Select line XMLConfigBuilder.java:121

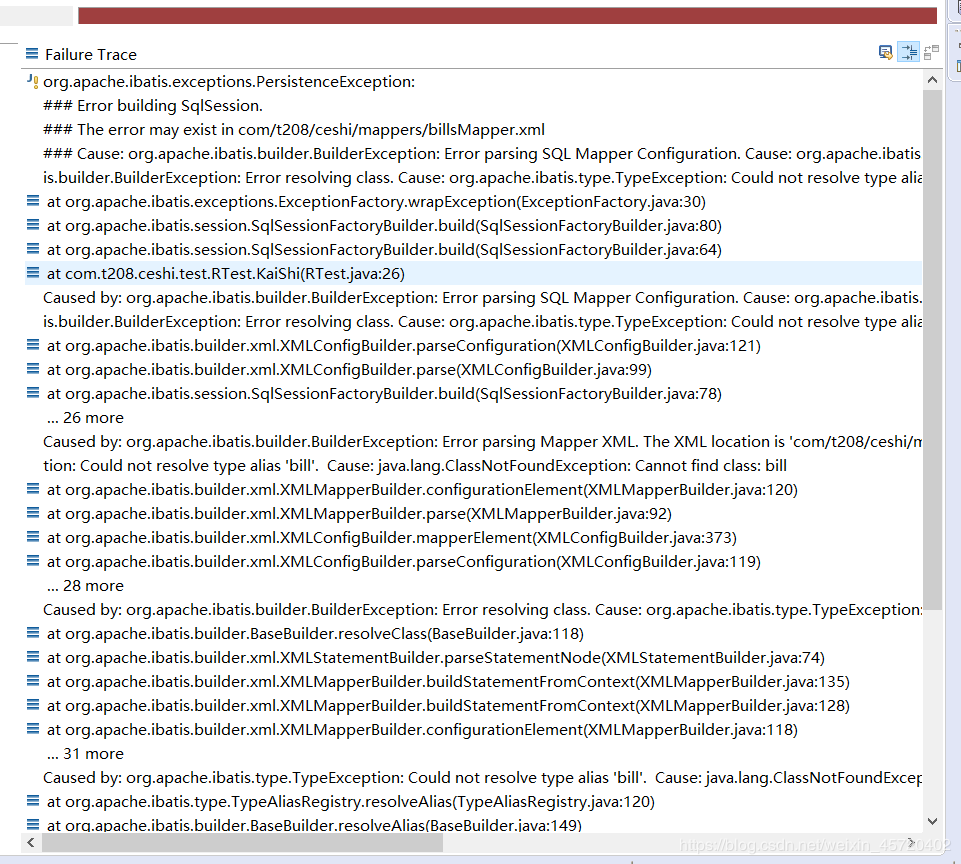(404, 346)
